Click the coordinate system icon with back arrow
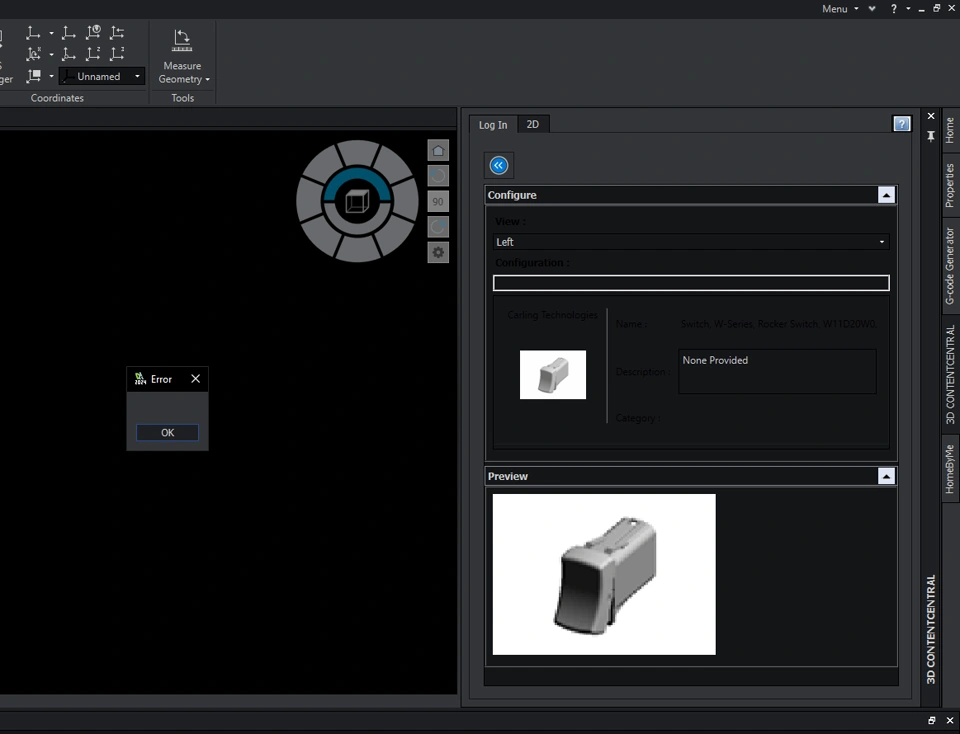 pyautogui.click(x=117, y=33)
